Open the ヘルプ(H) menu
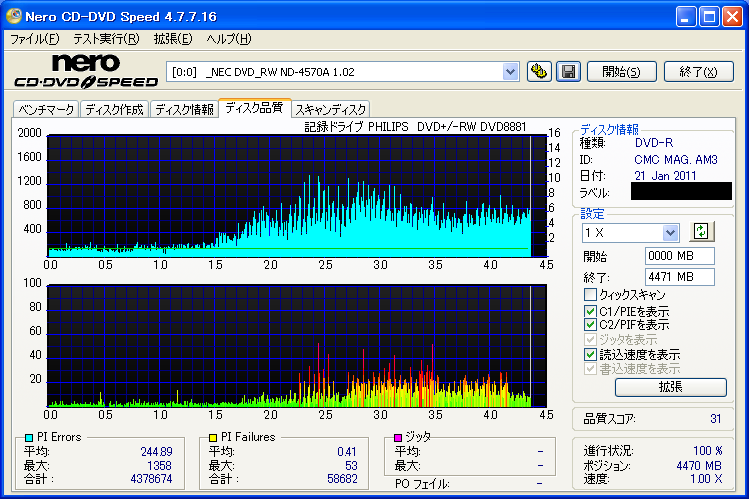749x499 pixels. coord(229,39)
